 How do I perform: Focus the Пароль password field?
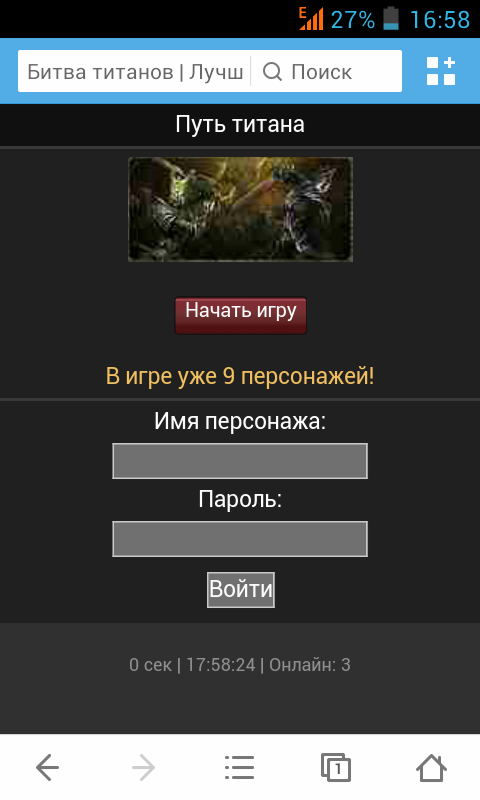[240, 539]
